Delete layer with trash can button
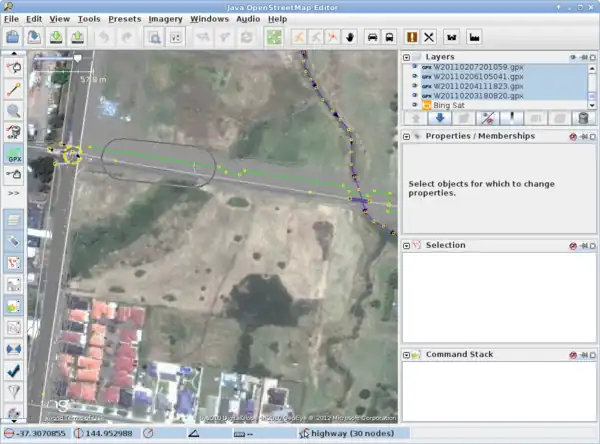The image size is (600, 444). tap(583, 119)
